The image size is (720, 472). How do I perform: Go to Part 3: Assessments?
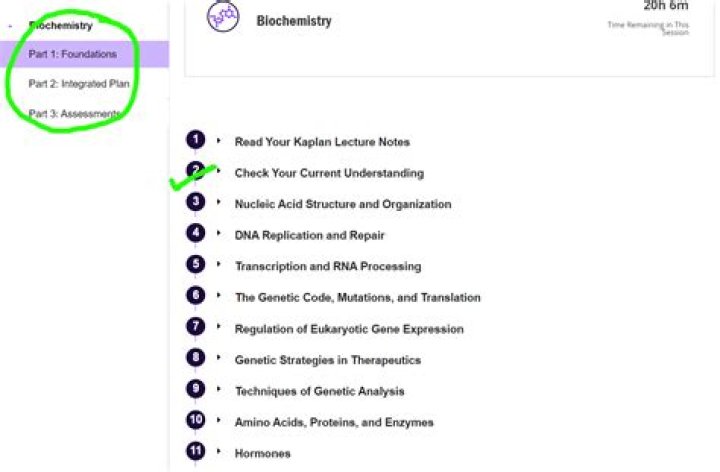pyautogui.click(x=75, y=114)
